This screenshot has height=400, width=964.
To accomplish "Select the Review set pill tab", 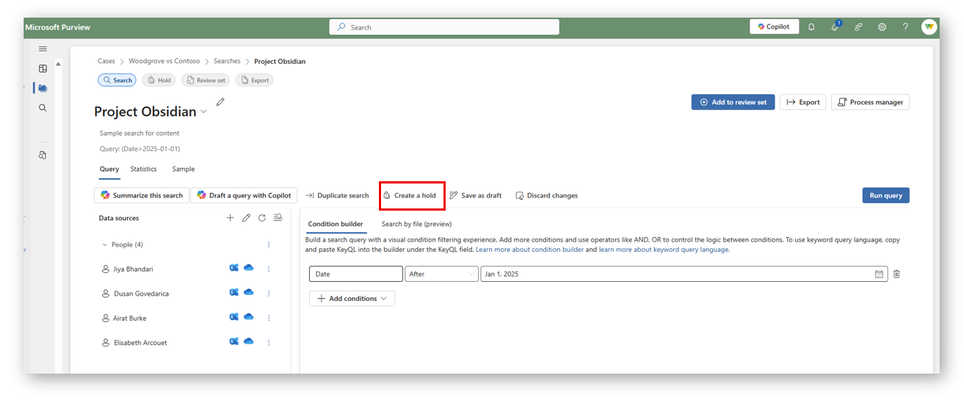I will tap(206, 80).
